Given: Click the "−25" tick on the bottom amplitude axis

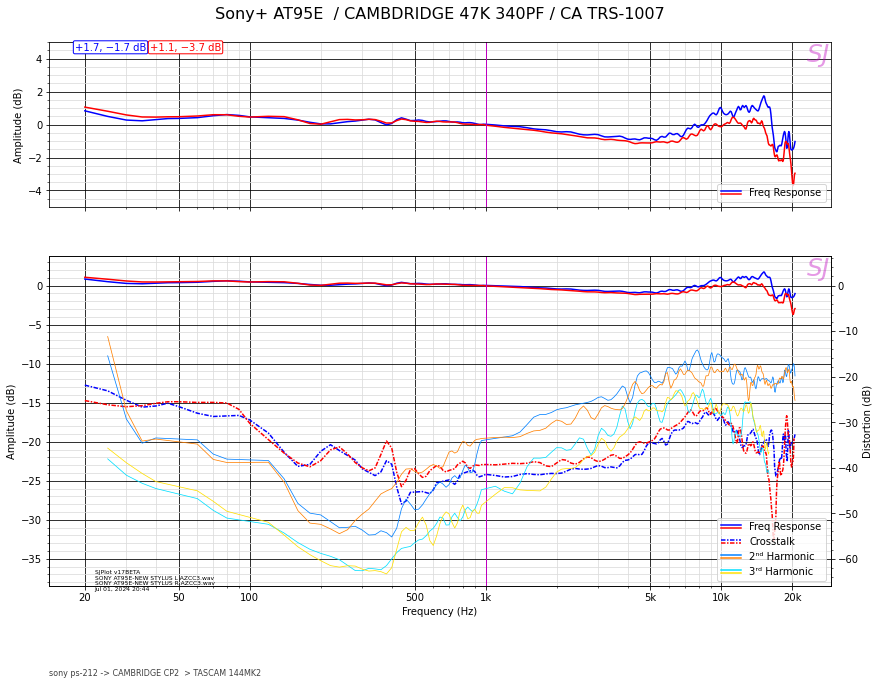Looking at the screenshot, I should coord(32,482).
